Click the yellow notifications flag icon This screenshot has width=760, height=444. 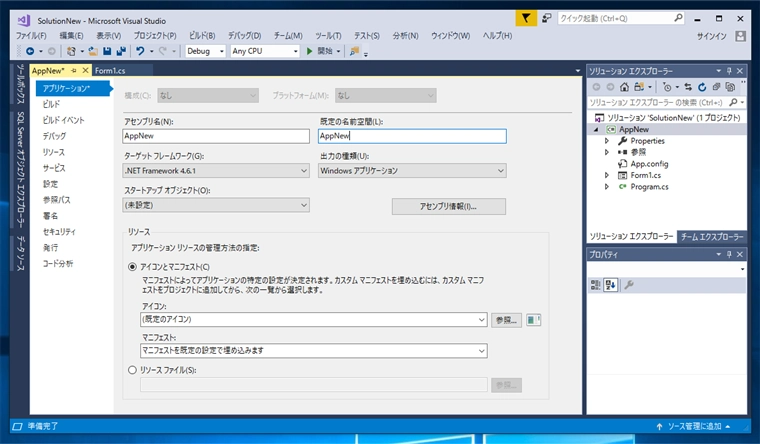click(526, 18)
